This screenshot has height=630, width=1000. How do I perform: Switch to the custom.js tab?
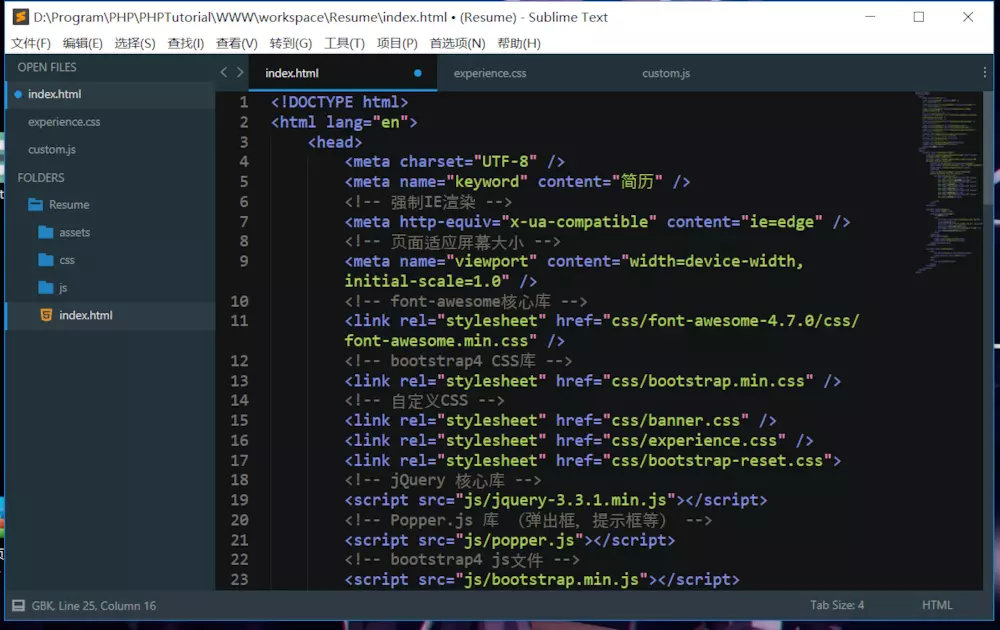tap(666, 73)
